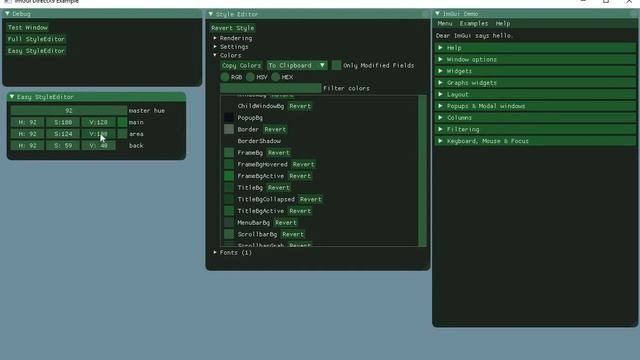Viewport: 640px width, 360px height.
Task: Select the HEX radio button
Action: pos(276,77)
